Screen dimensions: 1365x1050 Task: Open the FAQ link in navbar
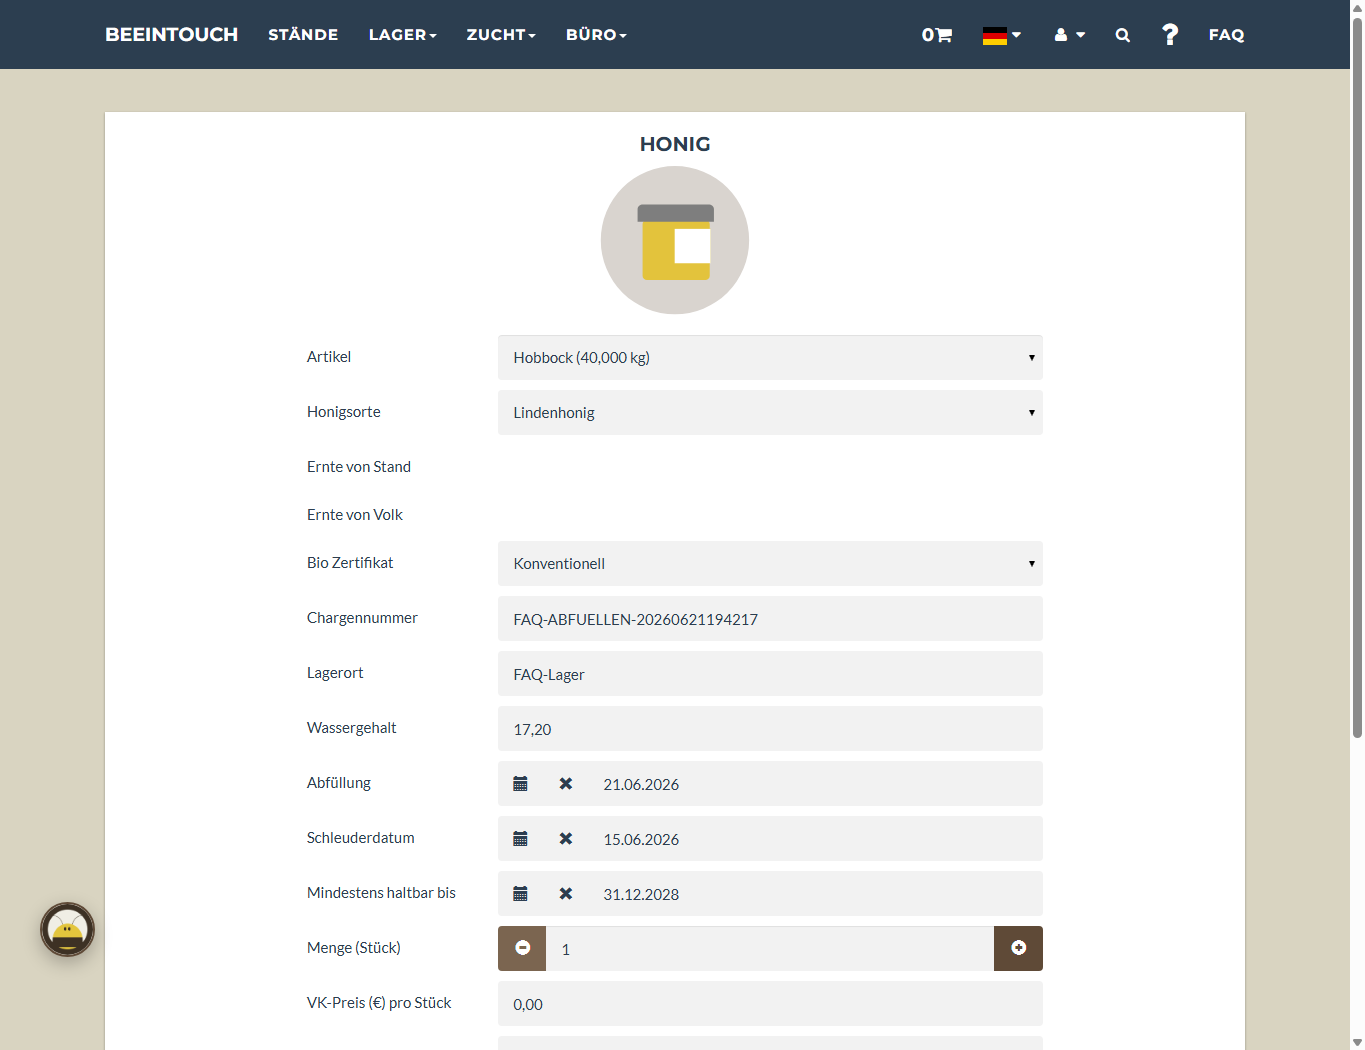[x=1226, y=35]
